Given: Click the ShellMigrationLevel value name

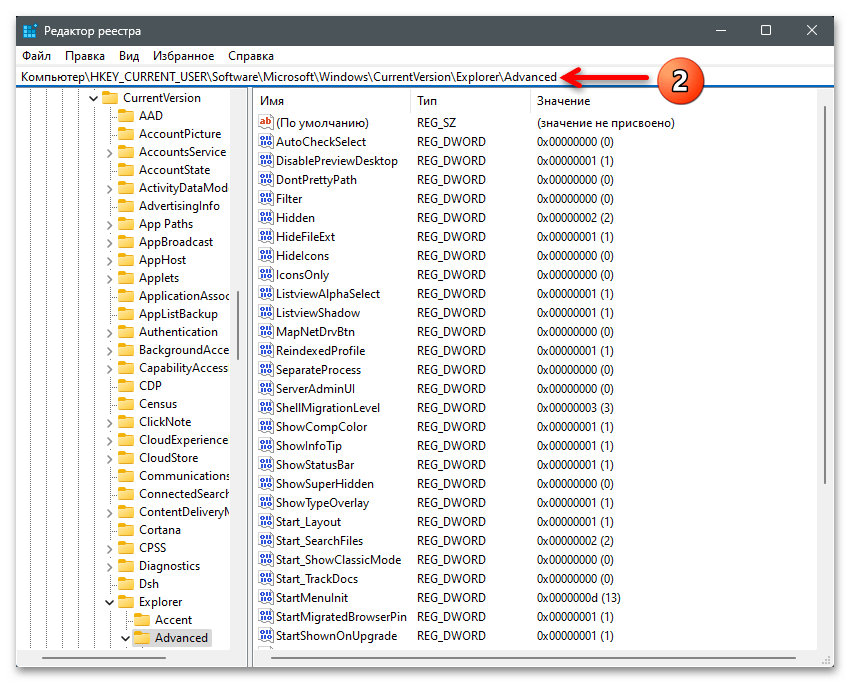Looking at the screenshot, I should tap(328, 408).
